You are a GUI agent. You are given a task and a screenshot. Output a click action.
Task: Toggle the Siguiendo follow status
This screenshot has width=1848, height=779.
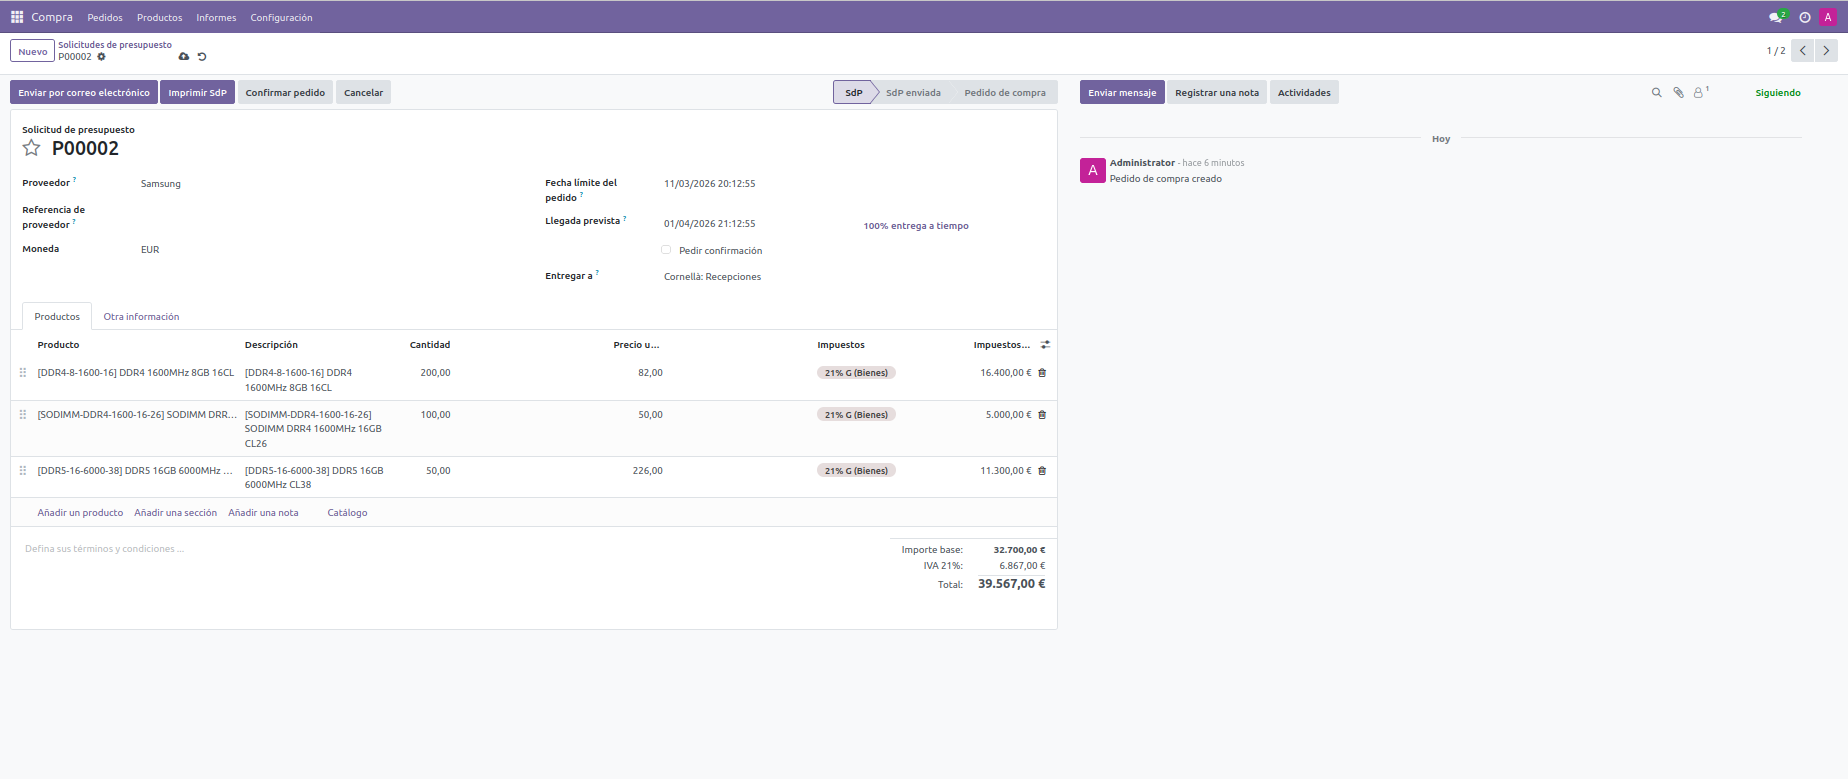click(1777, 93)
